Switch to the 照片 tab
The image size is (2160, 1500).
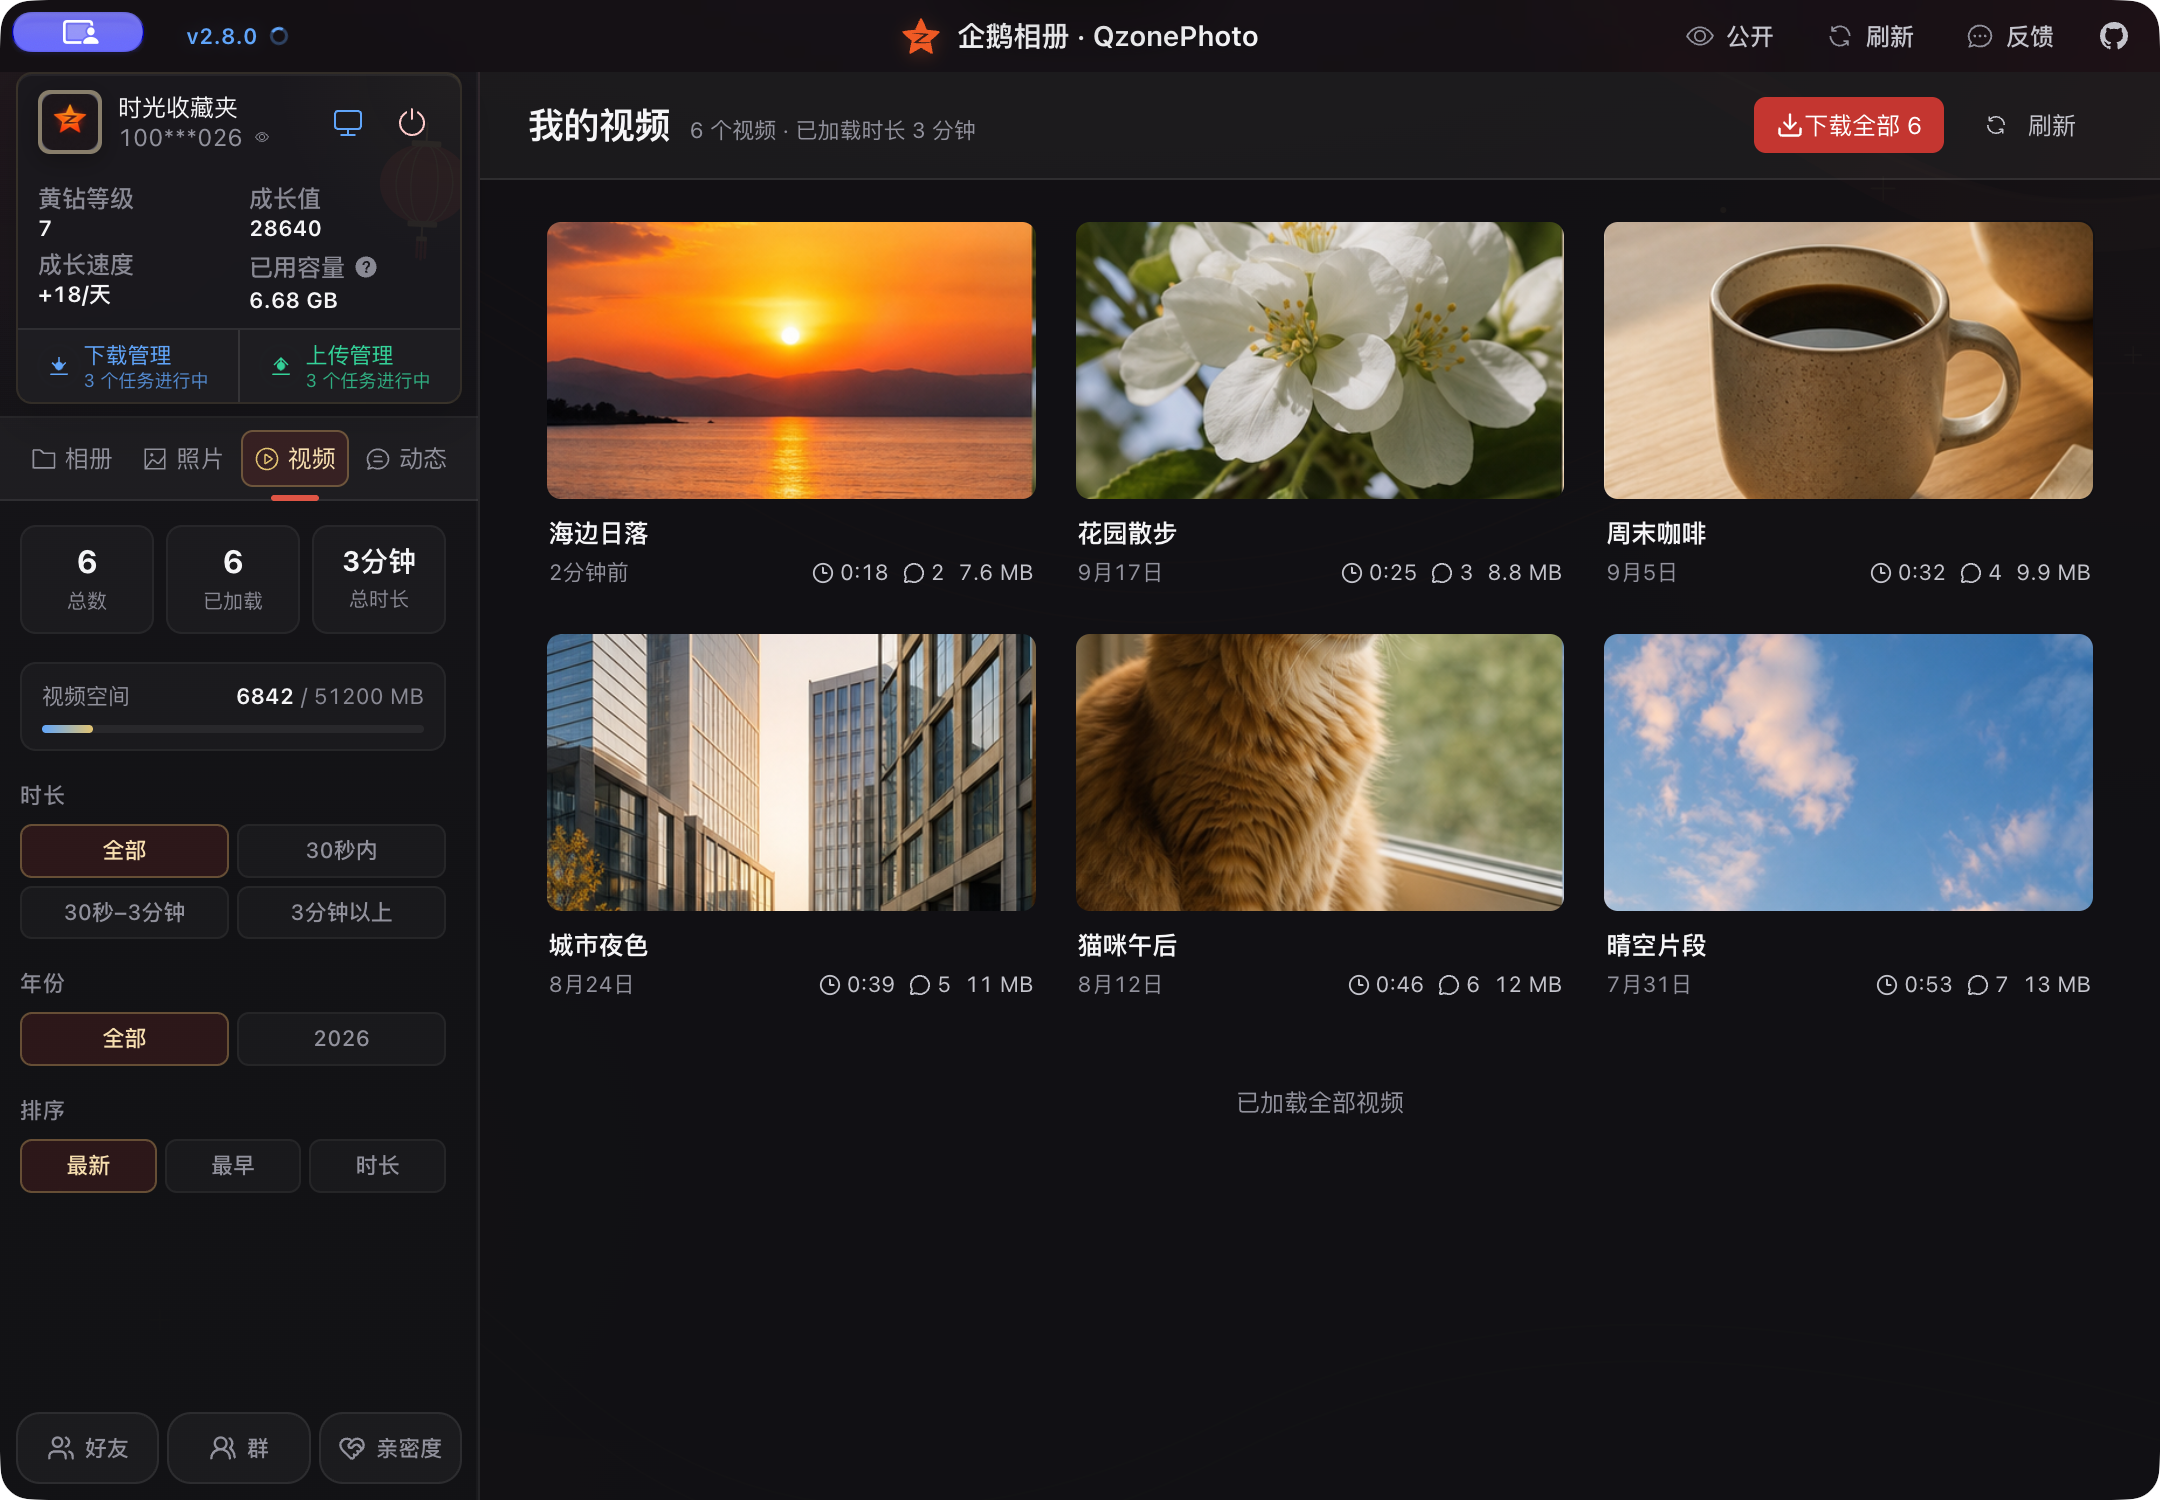pyautogui.click(x=183, y=459)
